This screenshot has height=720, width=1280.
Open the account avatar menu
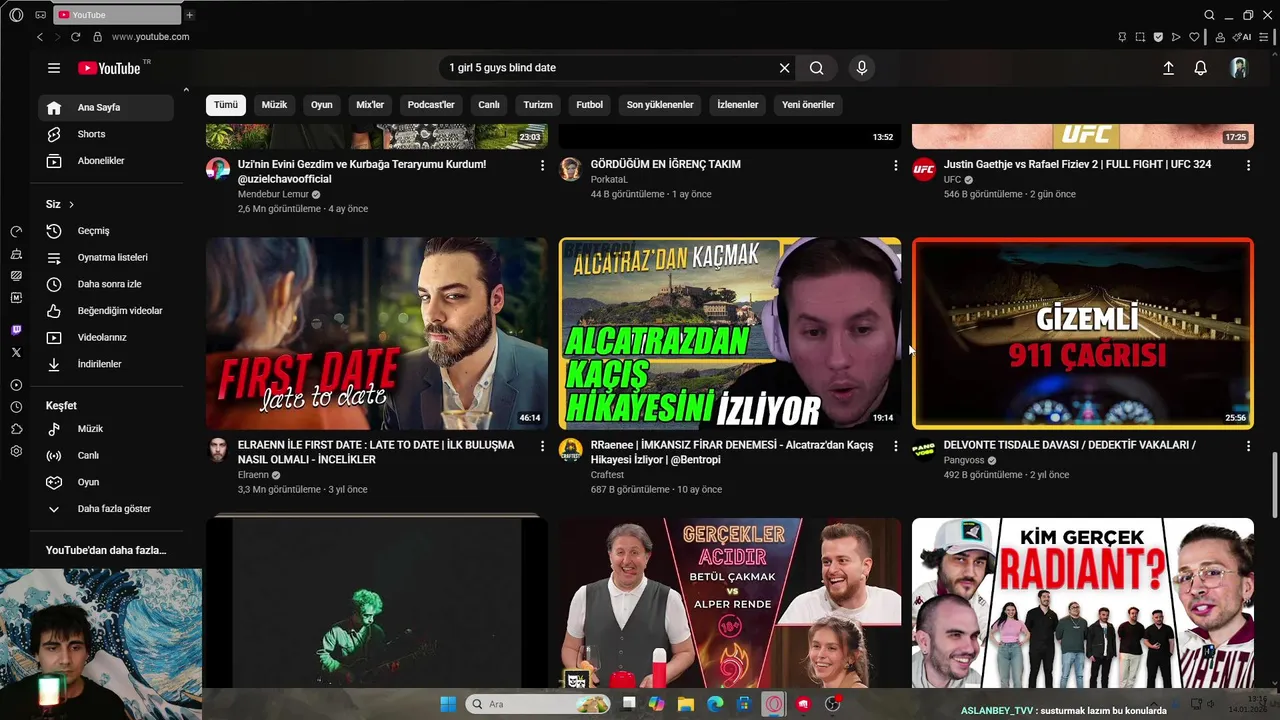tap(1239, 68)
